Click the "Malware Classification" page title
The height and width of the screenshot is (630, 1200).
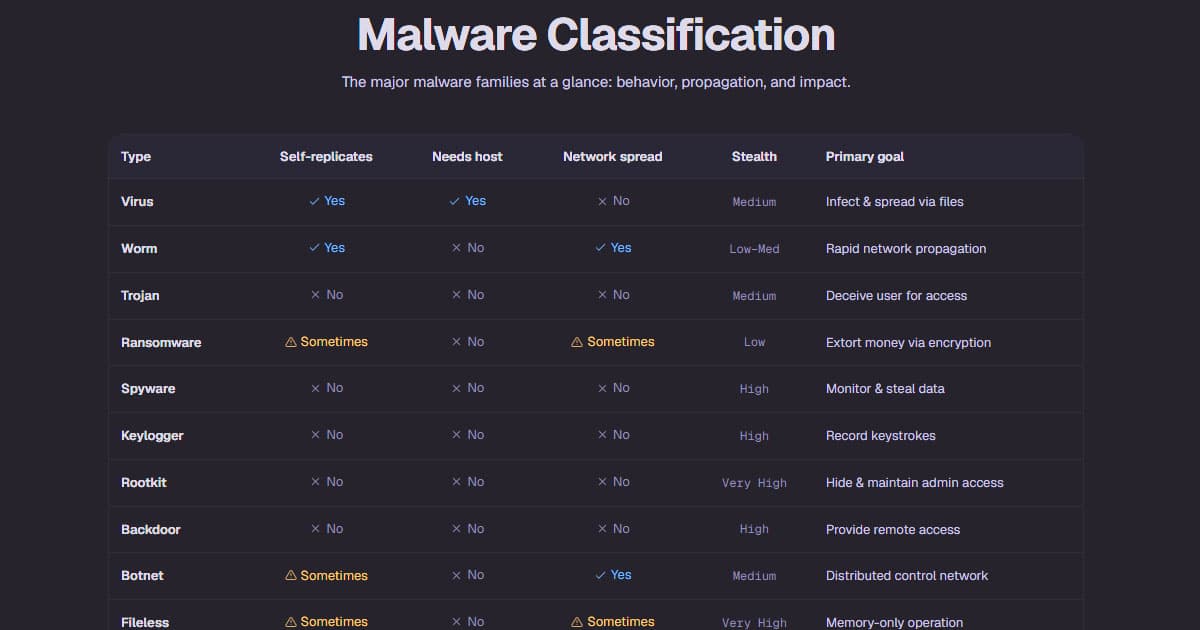[596, 35]
